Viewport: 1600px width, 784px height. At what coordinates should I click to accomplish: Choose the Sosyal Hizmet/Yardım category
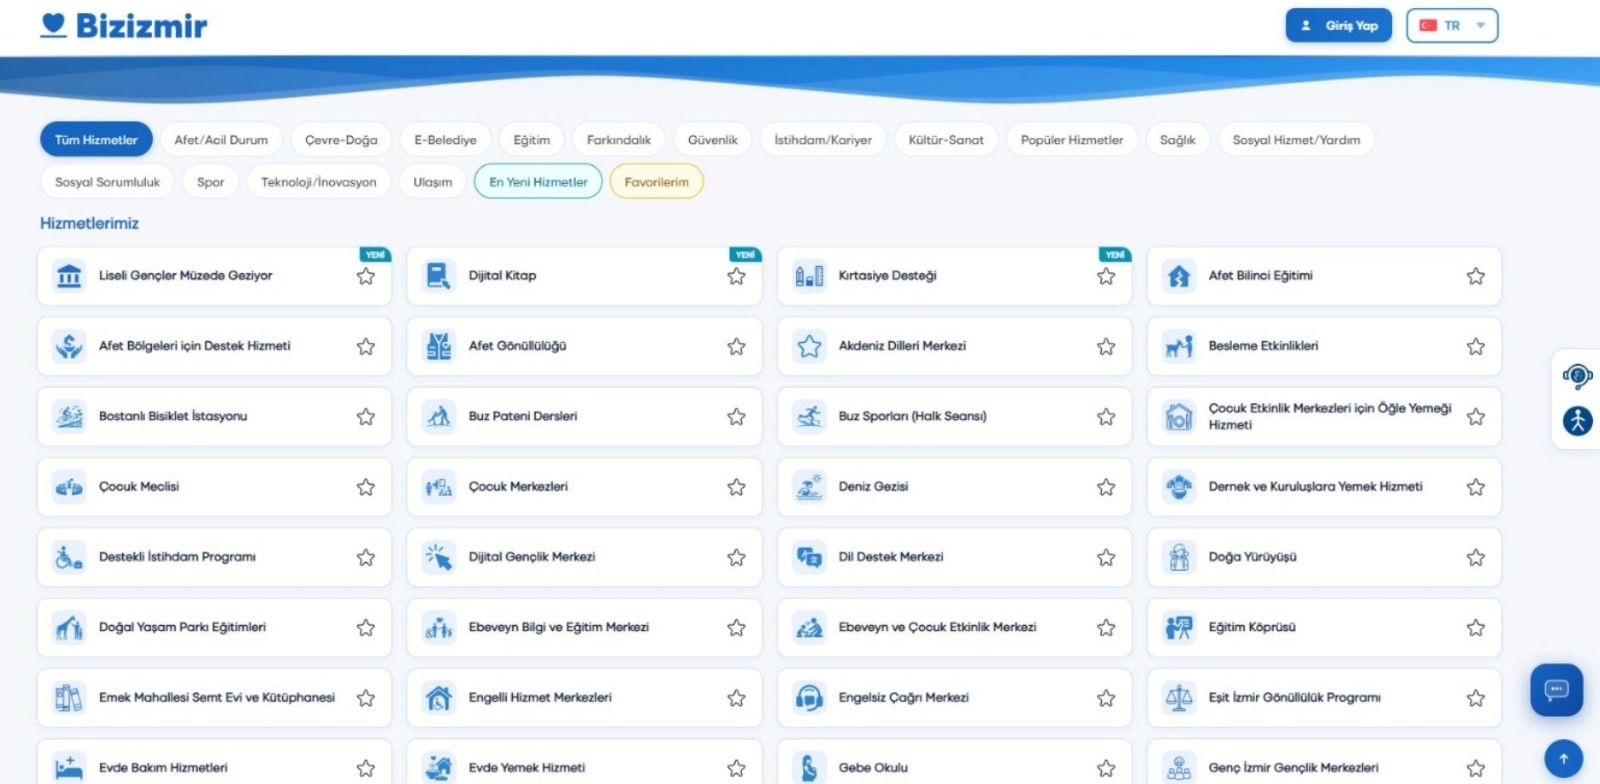pyautogui.click(x=1296, y=140)
